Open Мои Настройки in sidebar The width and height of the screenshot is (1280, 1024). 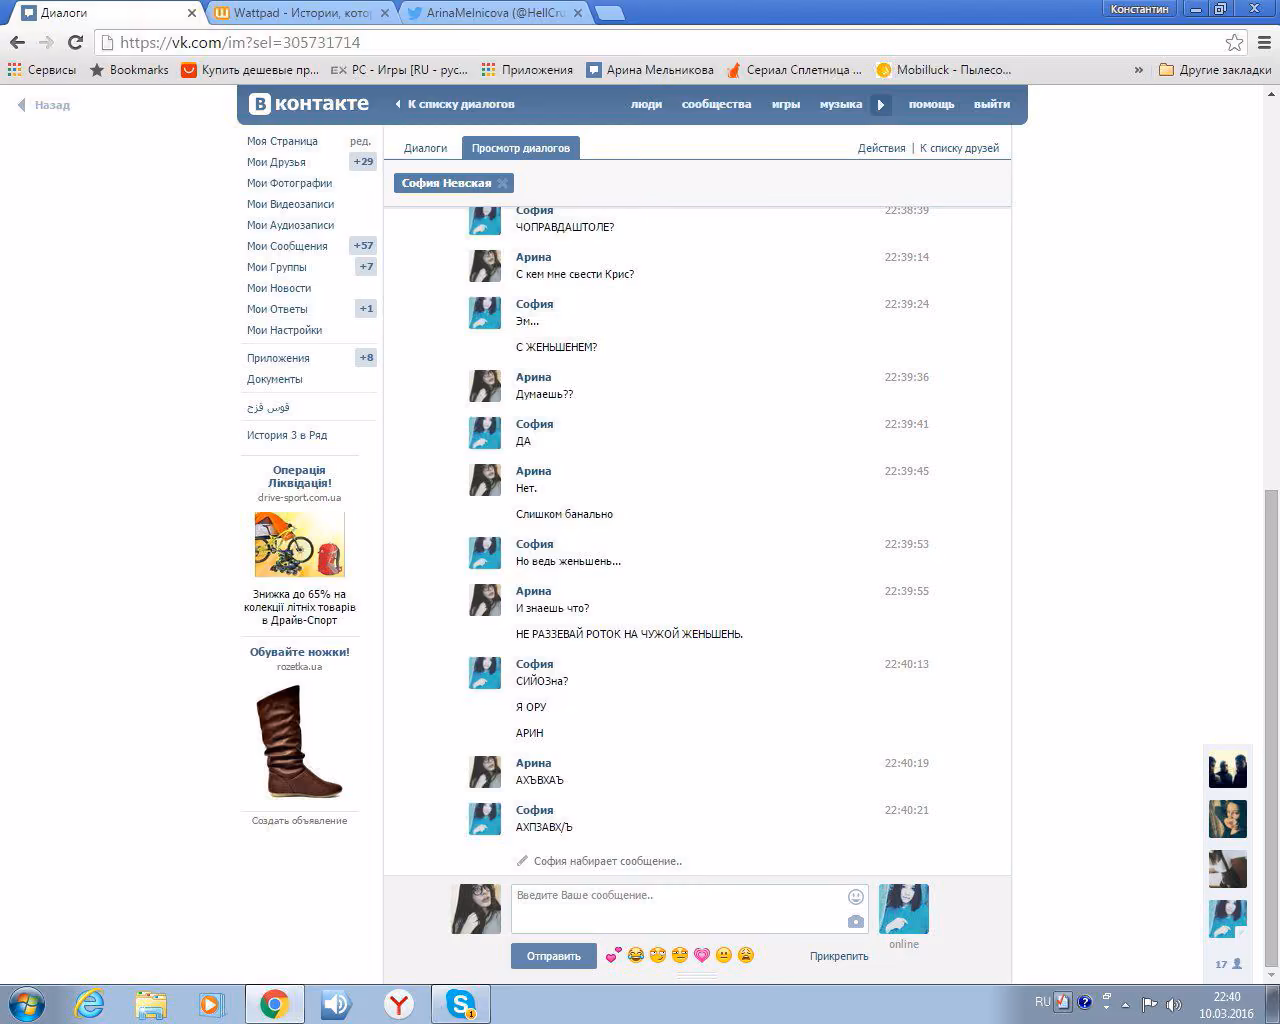click(x=284, y=330)
